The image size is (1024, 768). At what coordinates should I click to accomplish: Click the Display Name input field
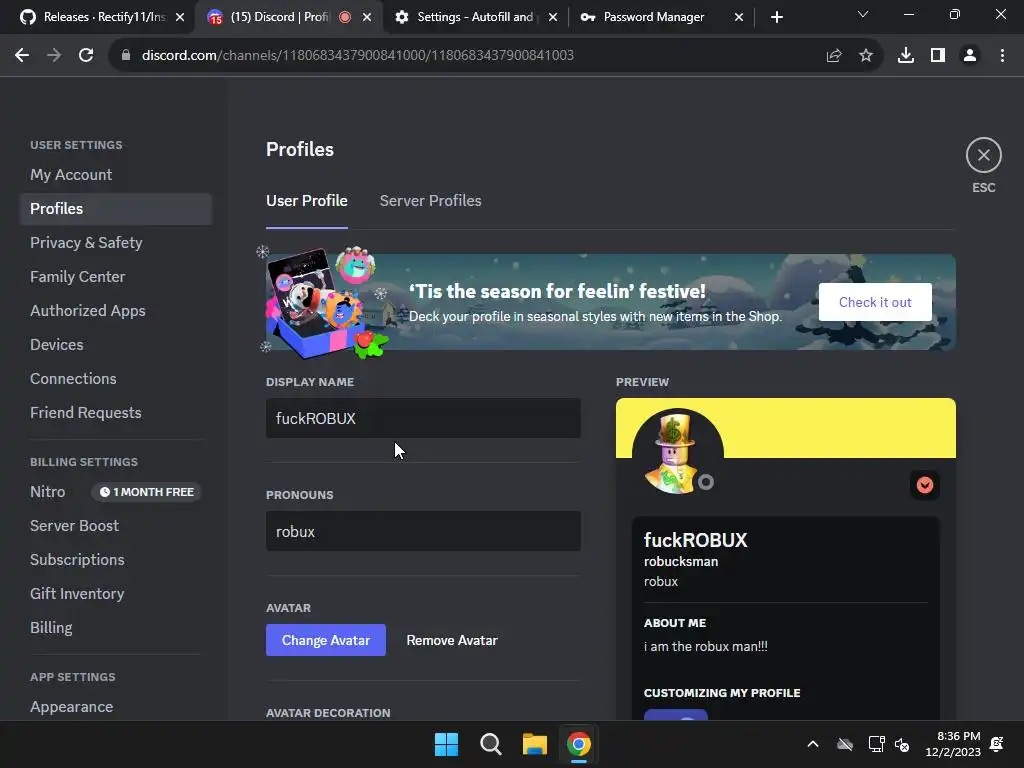(x=423, y=419)
